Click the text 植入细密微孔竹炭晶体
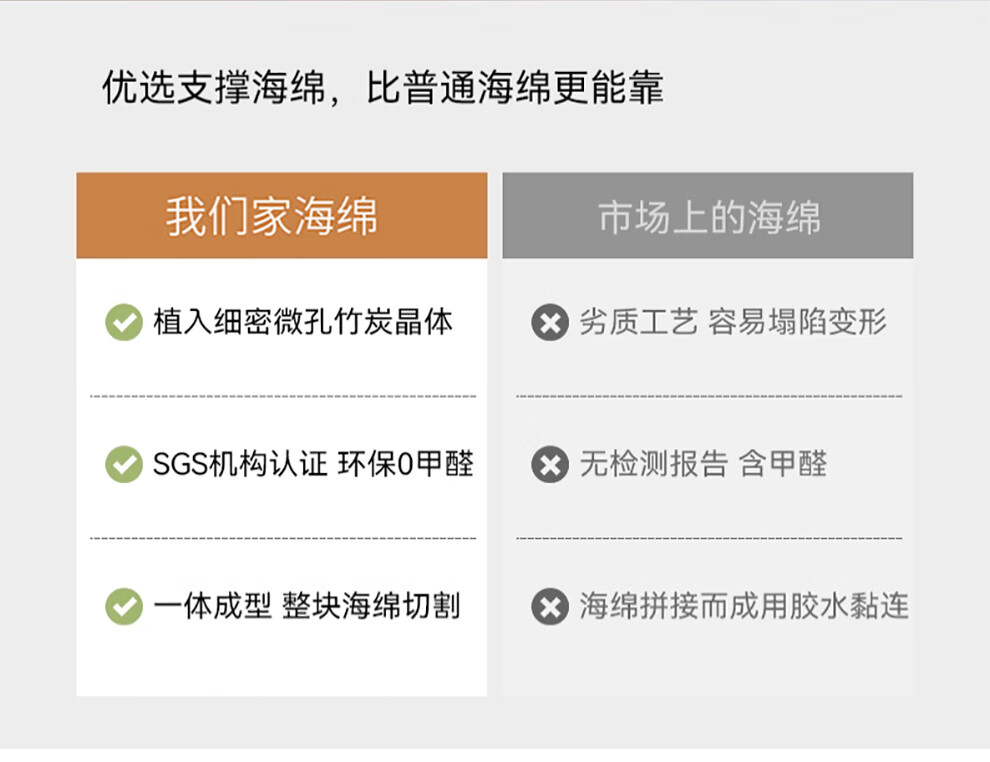990x762 pixels. (303, 322)
